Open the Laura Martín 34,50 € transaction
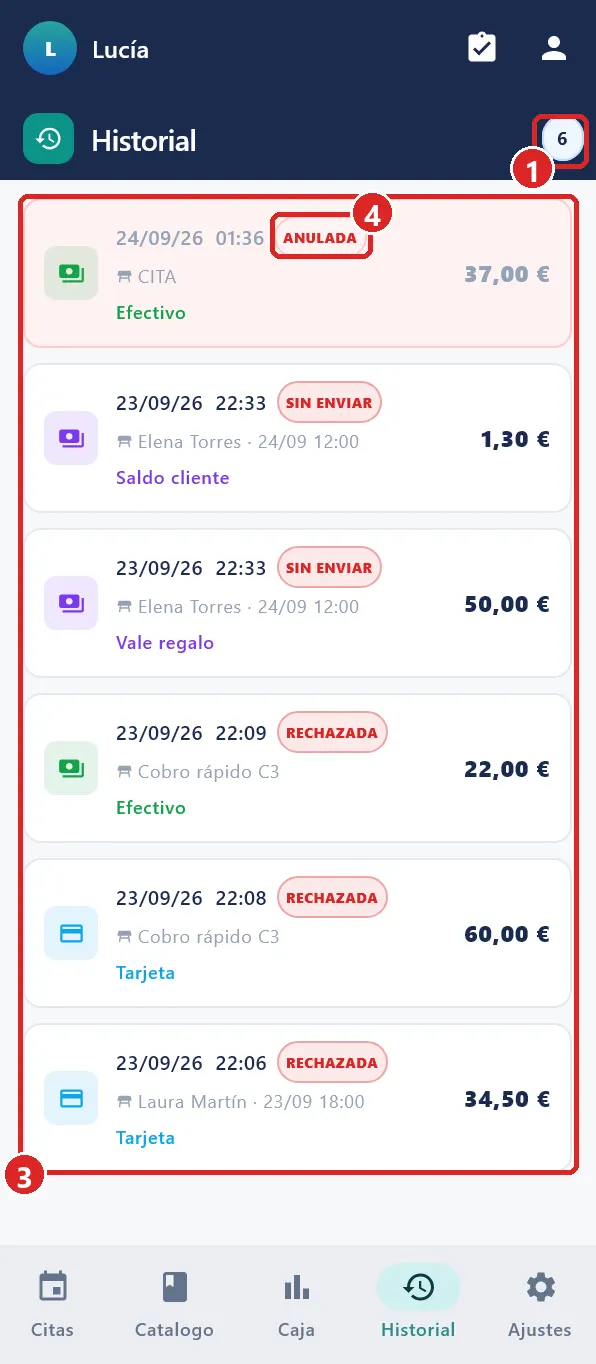596x1364 pixels. (298, 1097)
